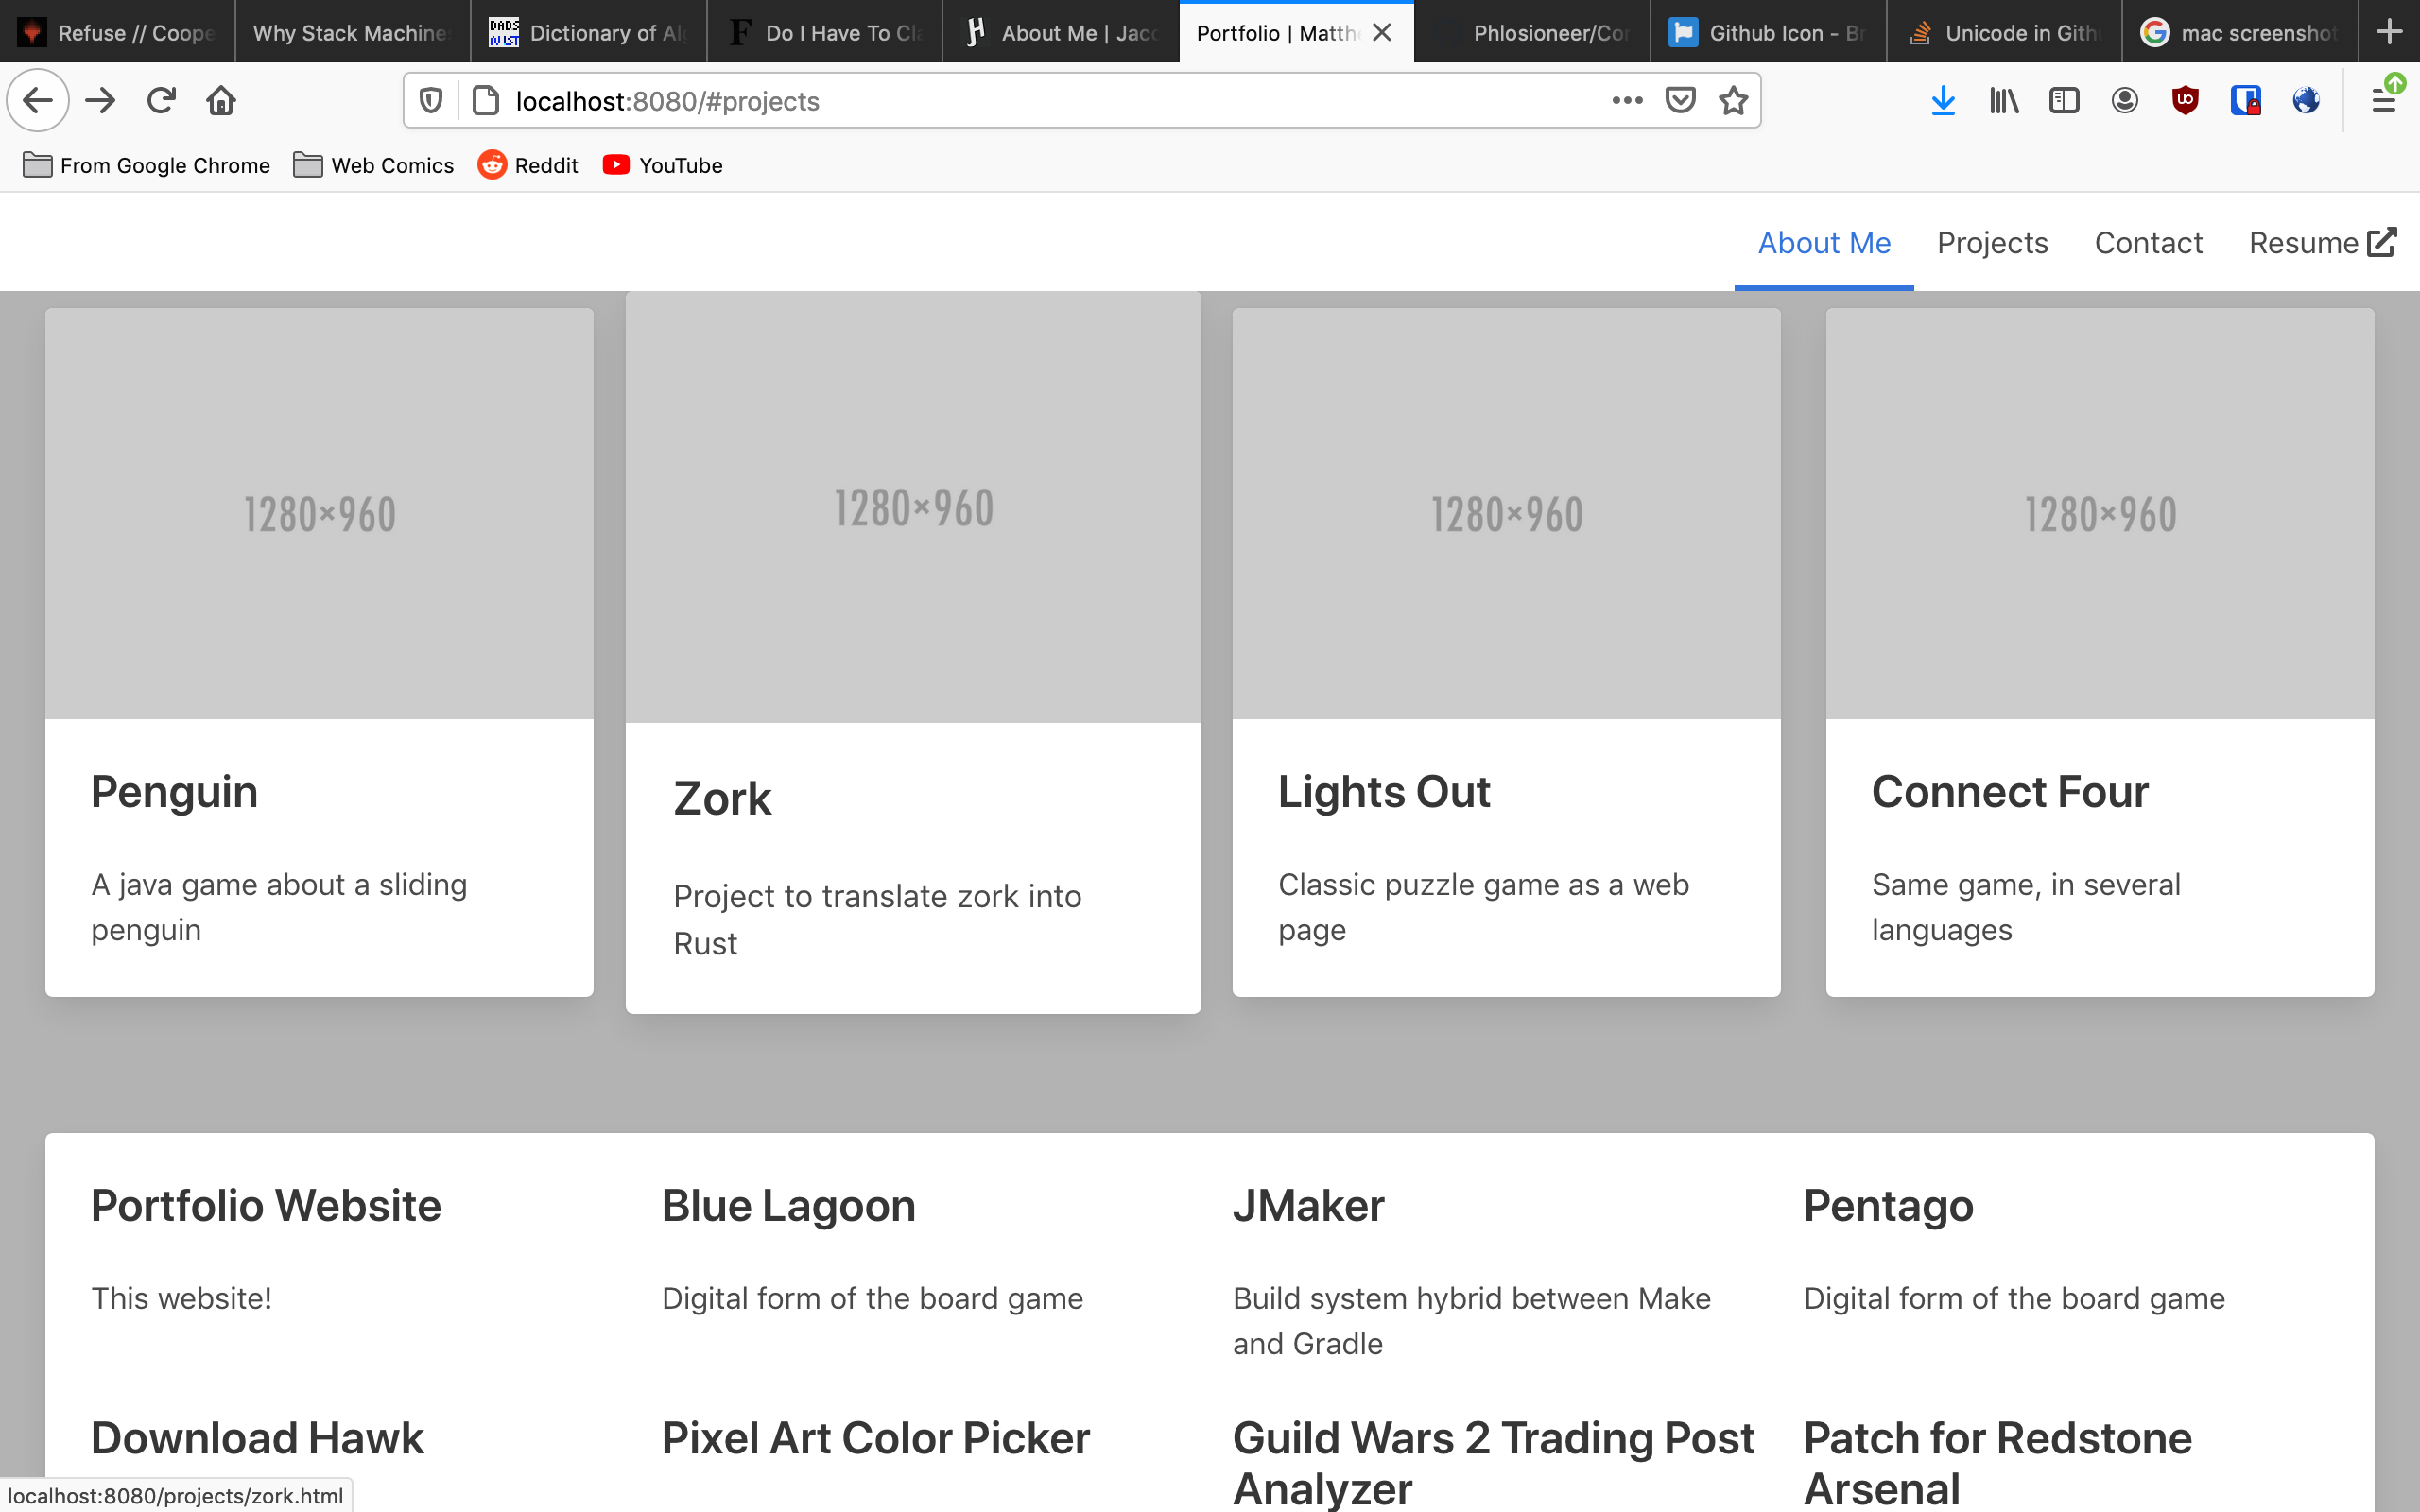Select About Me in site navigation
The image size is (2420, 1512).
1824,243
